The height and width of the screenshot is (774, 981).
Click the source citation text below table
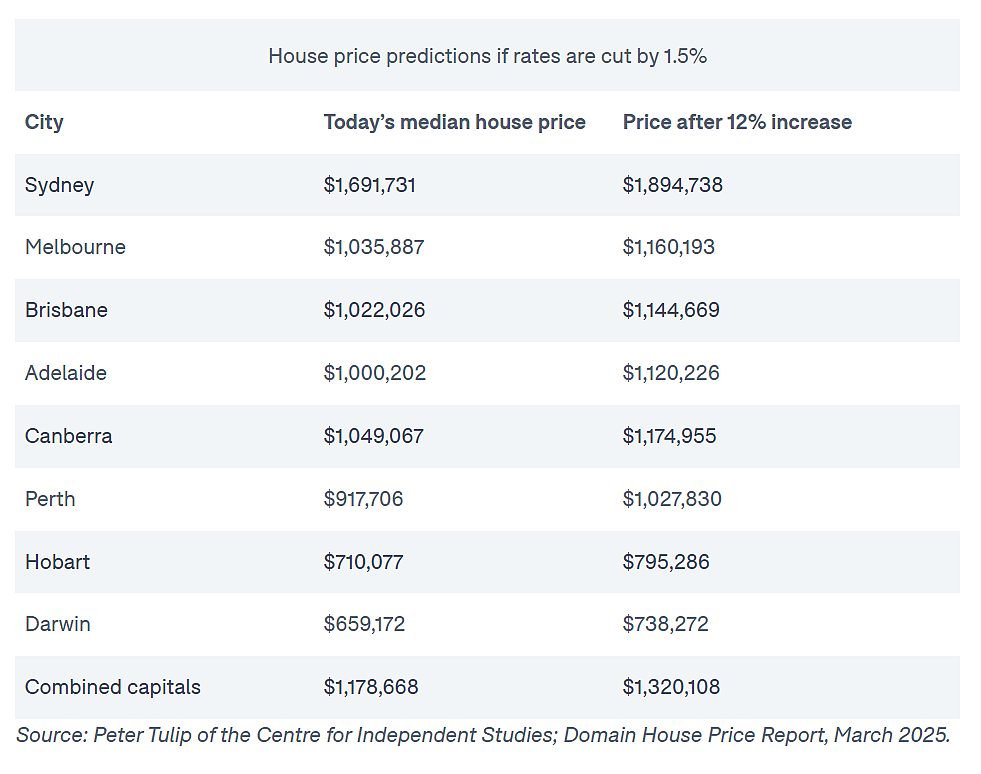pyautogui.click(x=483, y=735)
